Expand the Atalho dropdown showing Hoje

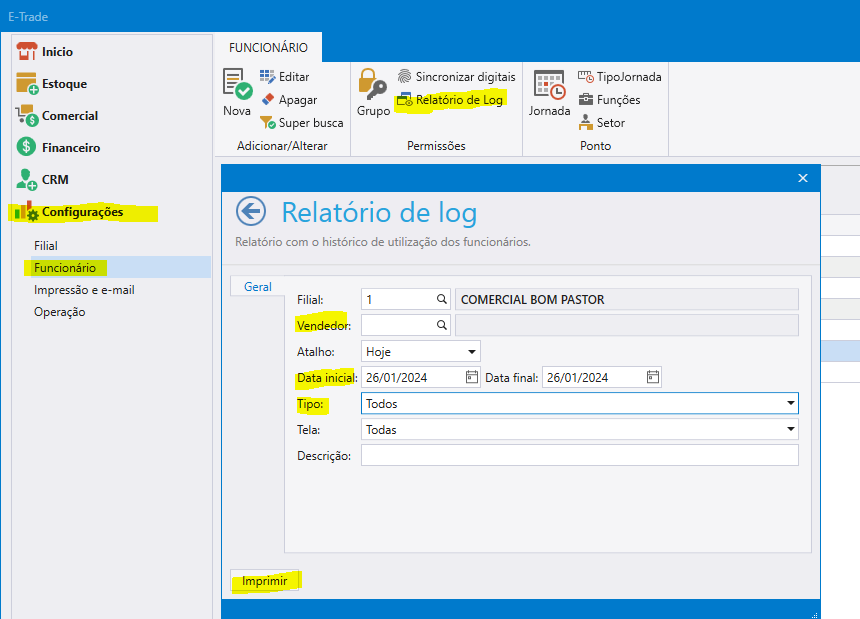(471, 352)
